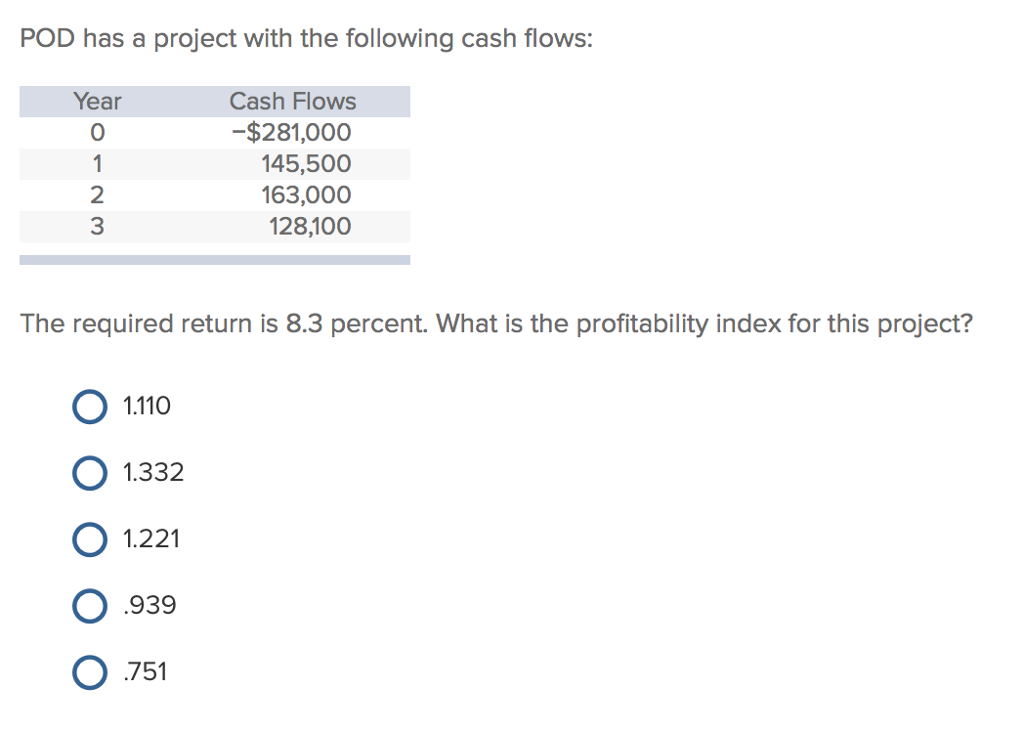Select the 1.332 answer option
Screen dimensions: 1024x731
(x=90, y=472)
